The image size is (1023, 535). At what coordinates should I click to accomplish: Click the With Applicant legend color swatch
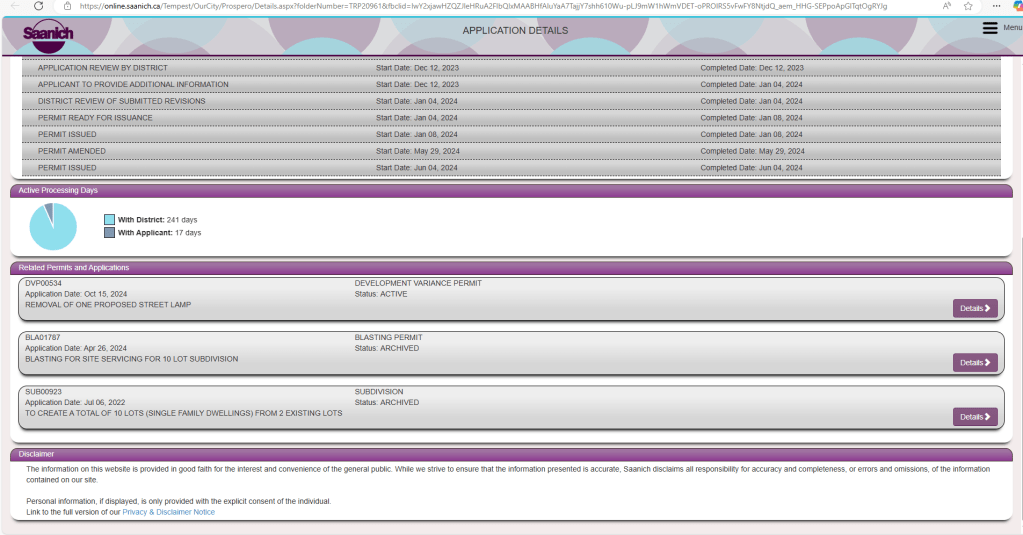pos(109,233)
